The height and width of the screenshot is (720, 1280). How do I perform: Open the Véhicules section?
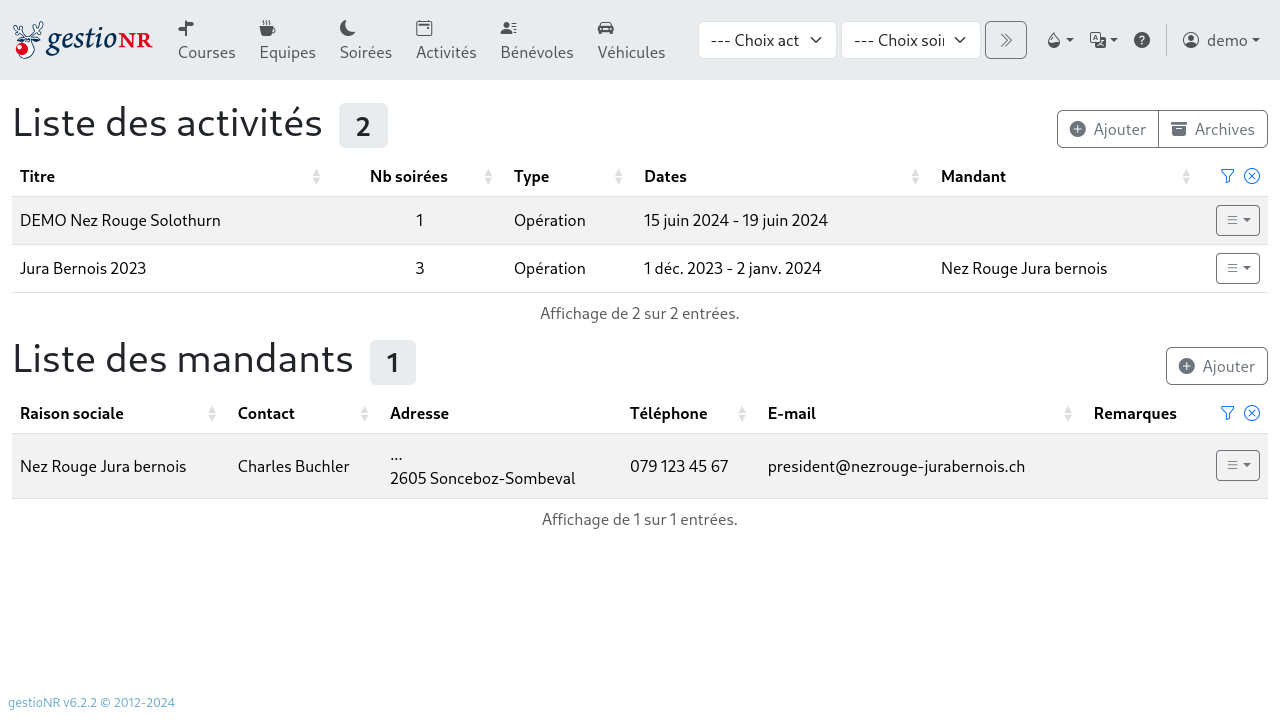631,40
